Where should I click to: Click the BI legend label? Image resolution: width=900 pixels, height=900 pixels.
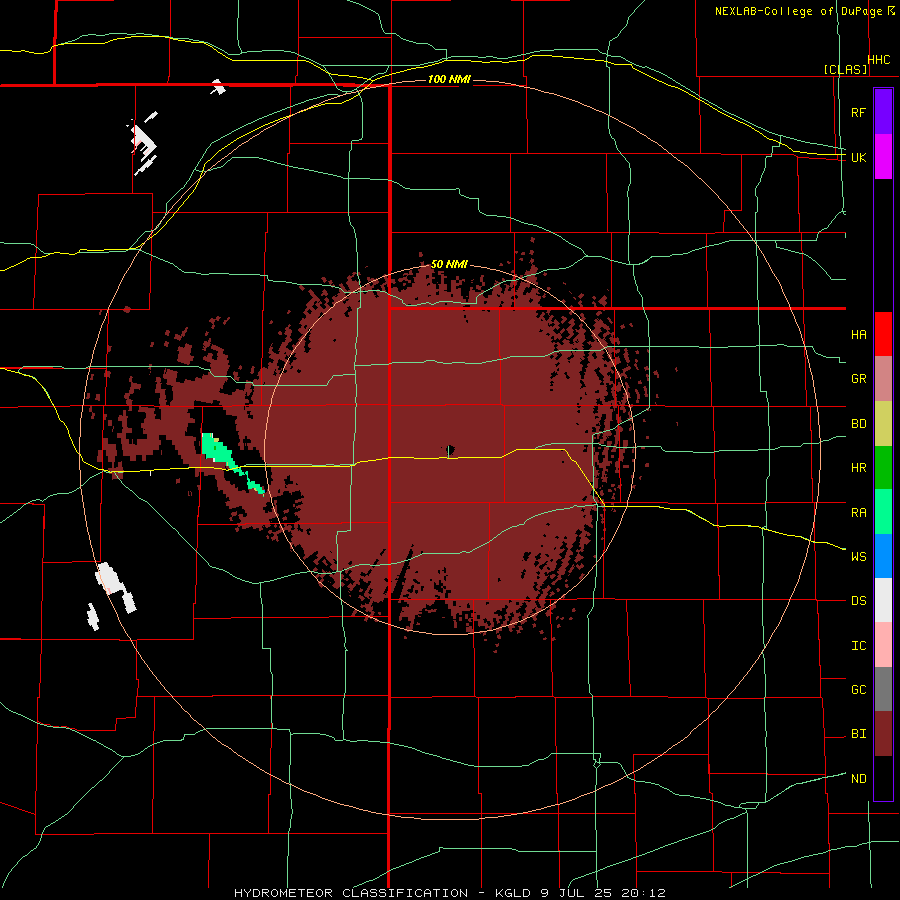[x=859, y=734]
